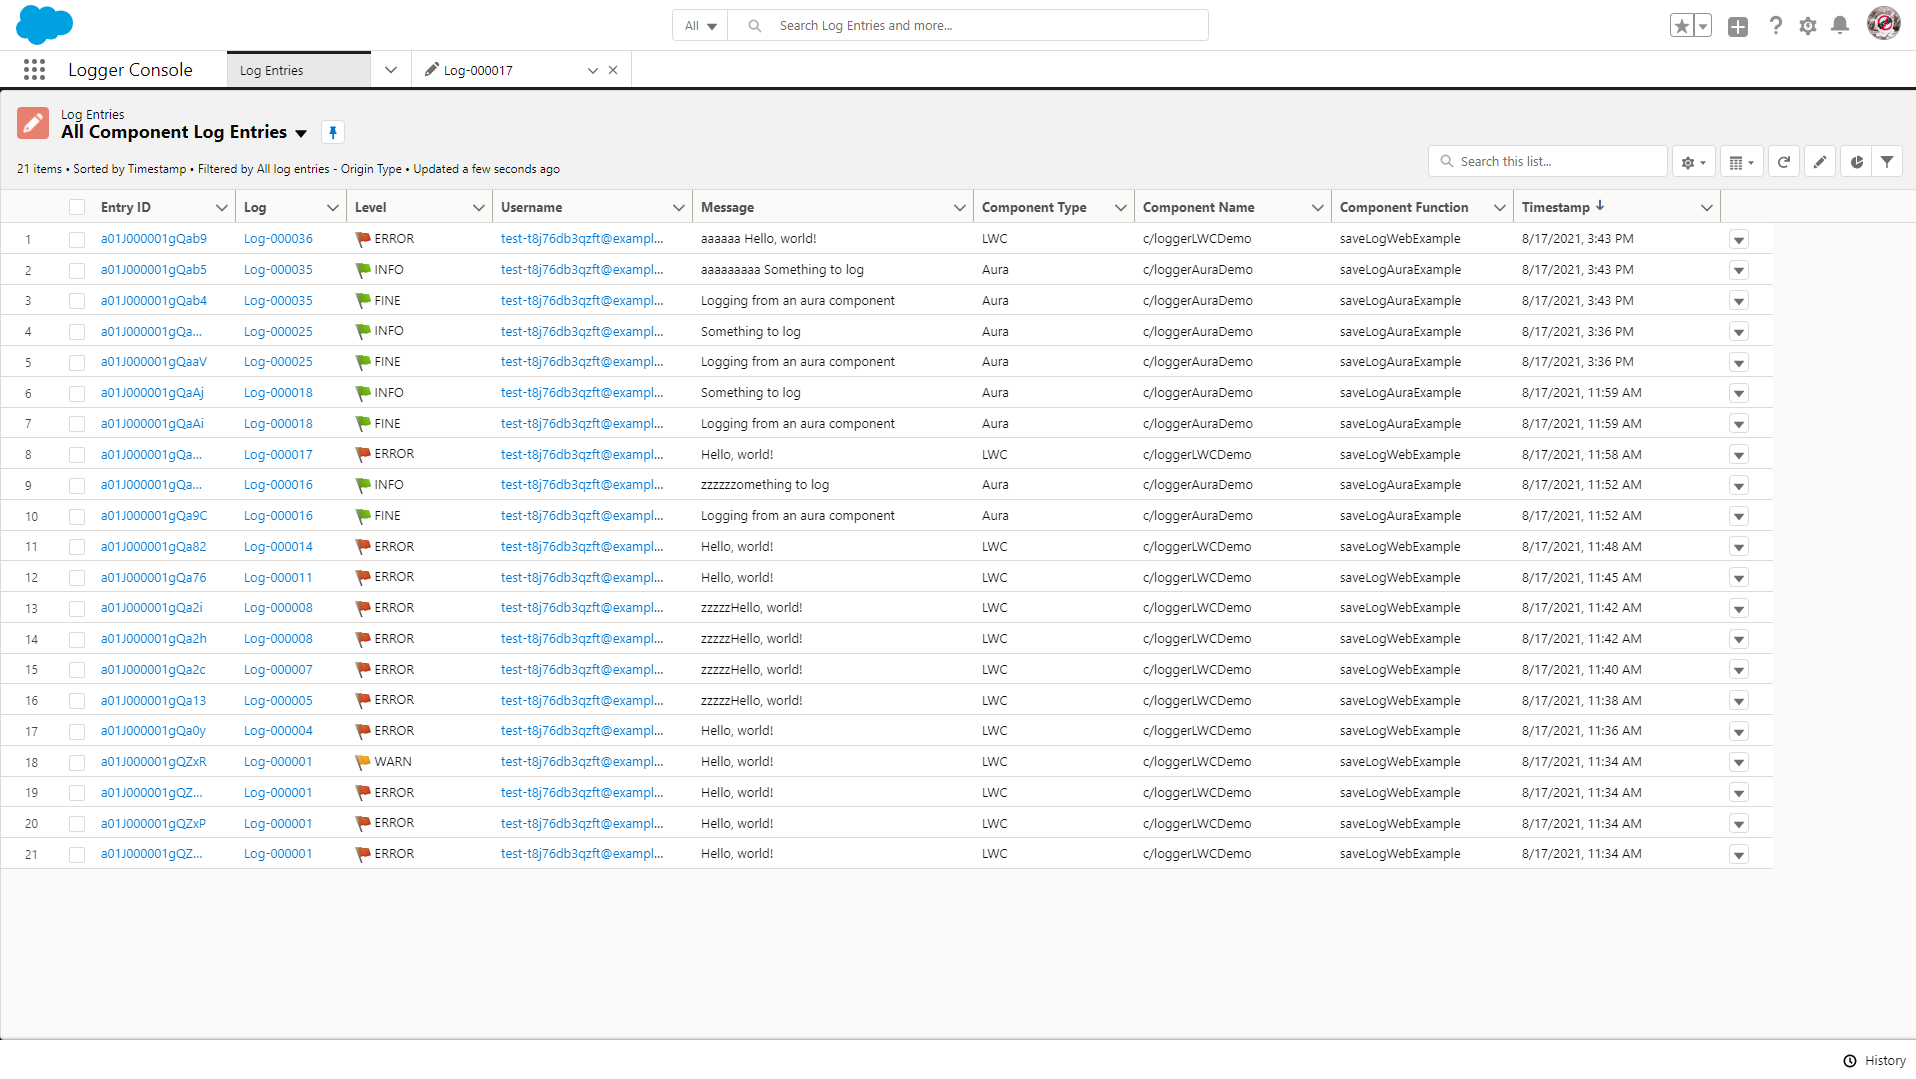Viewport: 1916px width, 1079px height.
Task: Click the Search this list field
Action: point(1547,161)
